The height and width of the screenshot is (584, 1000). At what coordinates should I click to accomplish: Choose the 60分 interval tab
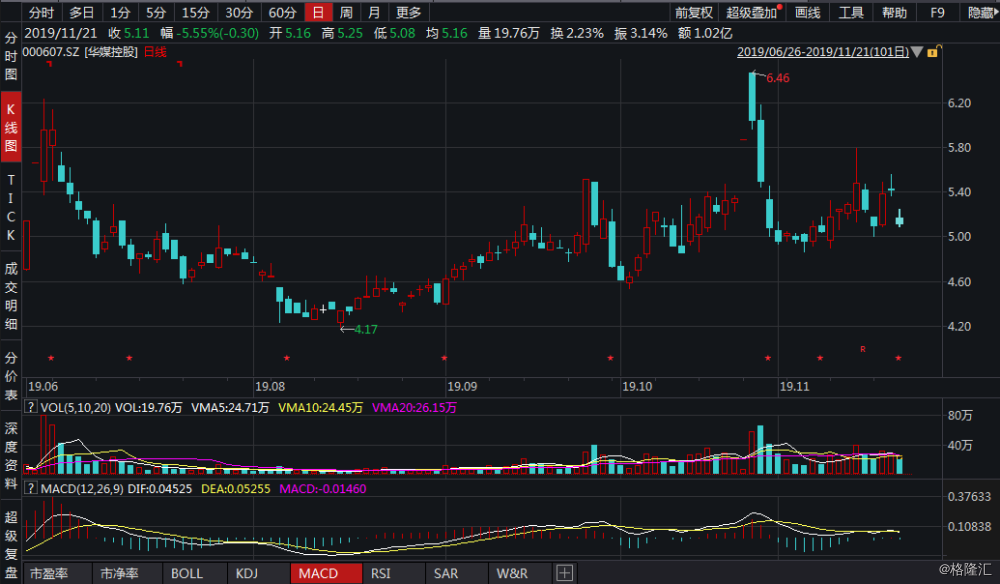(282, 12)
